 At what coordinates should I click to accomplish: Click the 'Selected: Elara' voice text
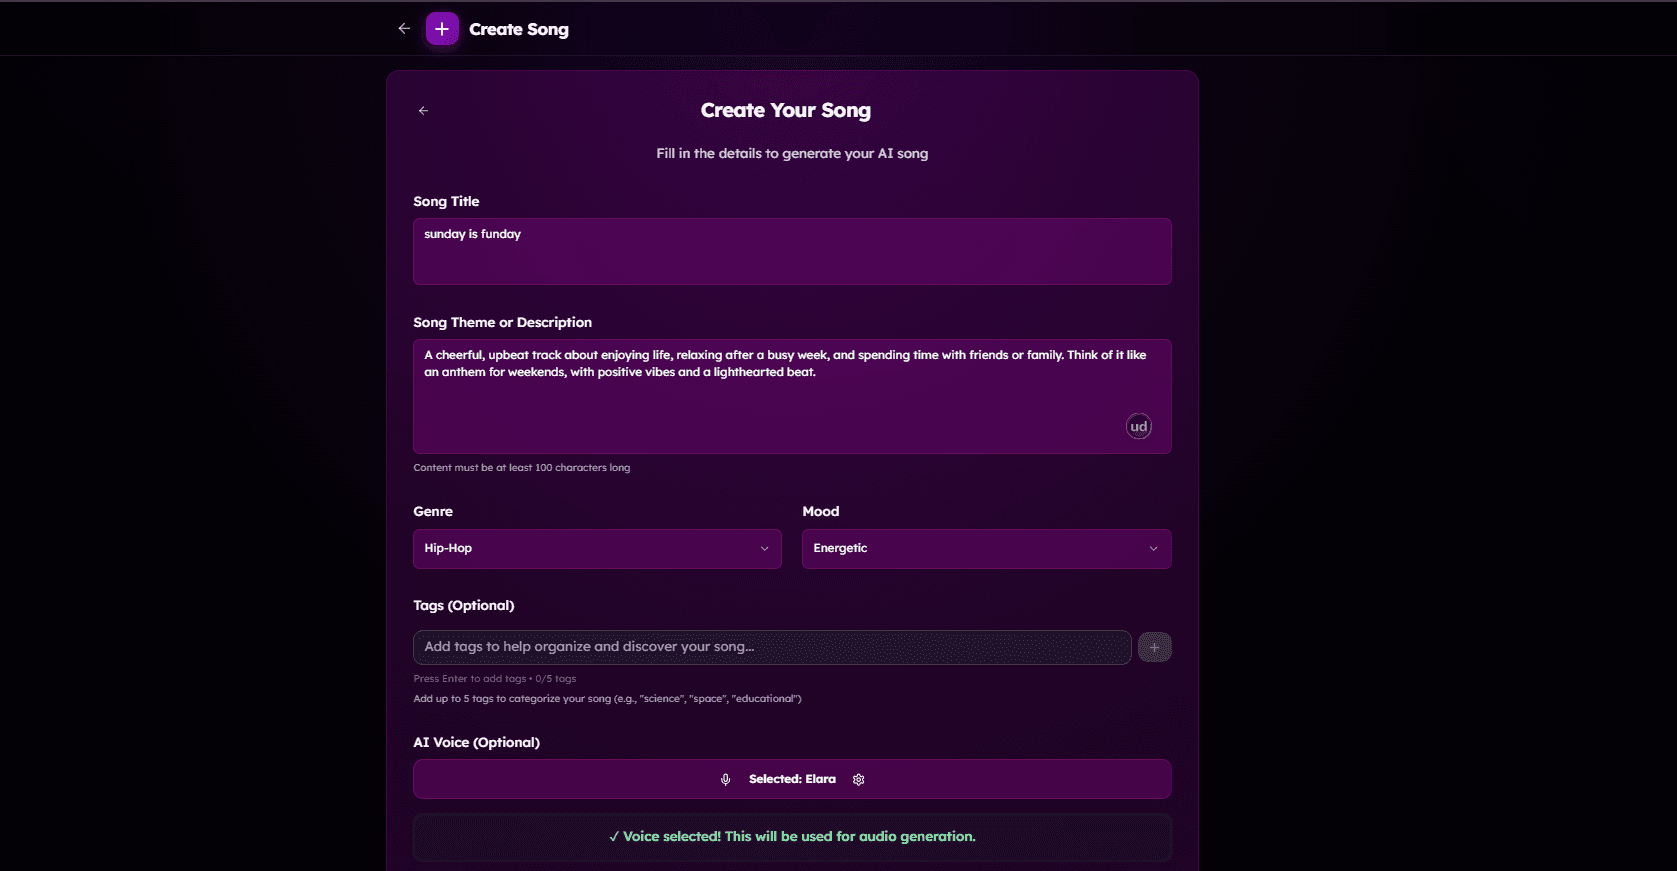point(792,780)
